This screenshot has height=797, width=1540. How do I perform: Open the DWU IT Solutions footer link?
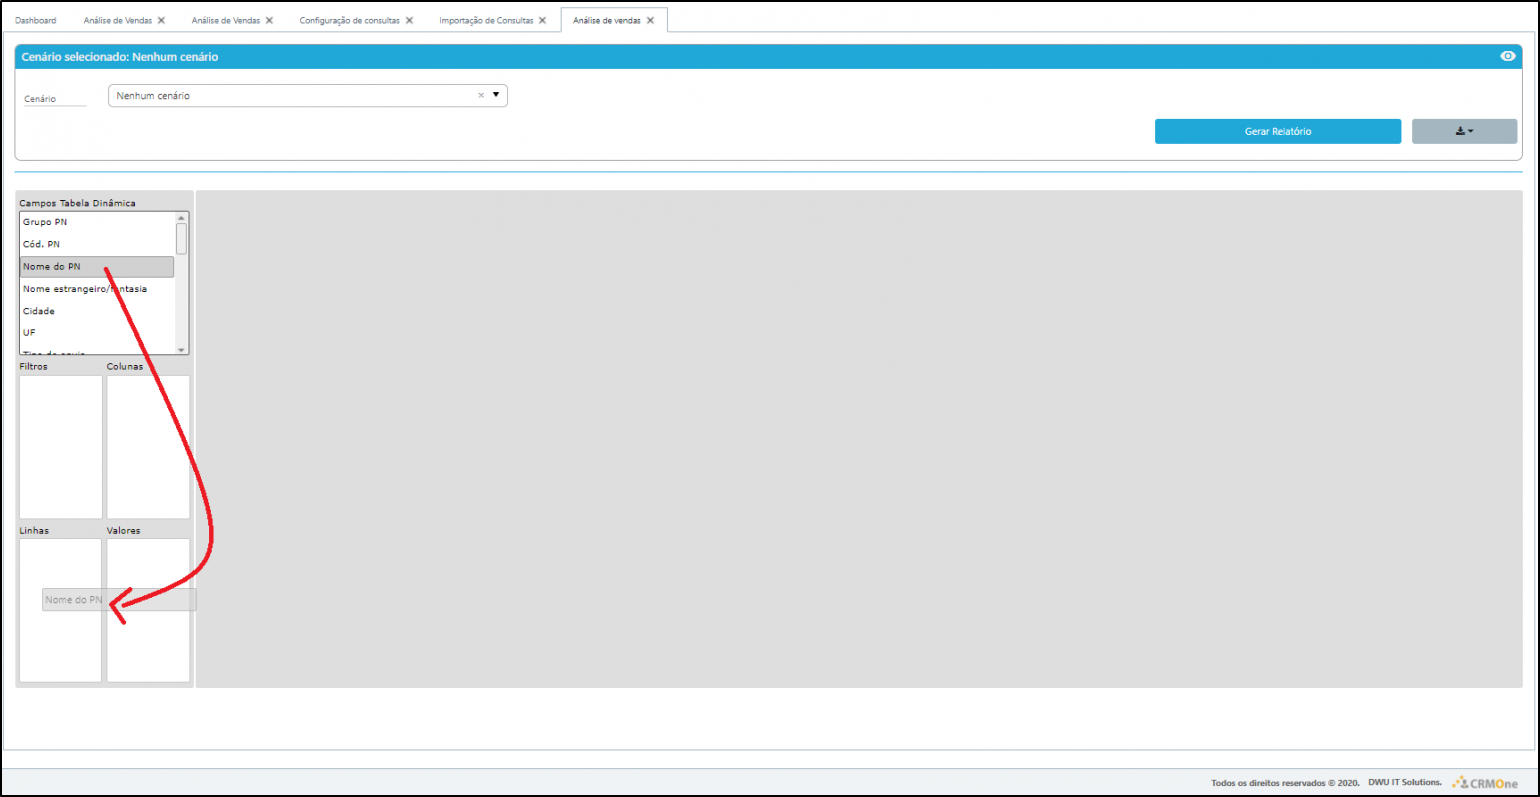coord(1405,782)
